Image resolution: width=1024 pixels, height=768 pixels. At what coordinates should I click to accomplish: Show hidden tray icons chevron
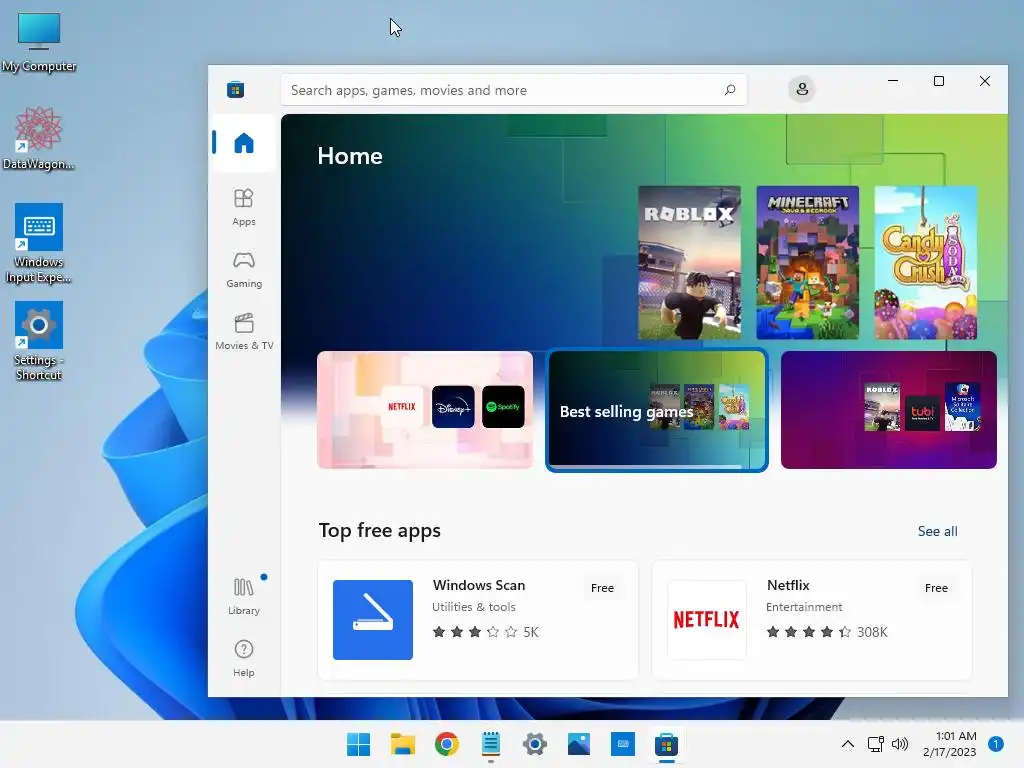tap(848, 744)
